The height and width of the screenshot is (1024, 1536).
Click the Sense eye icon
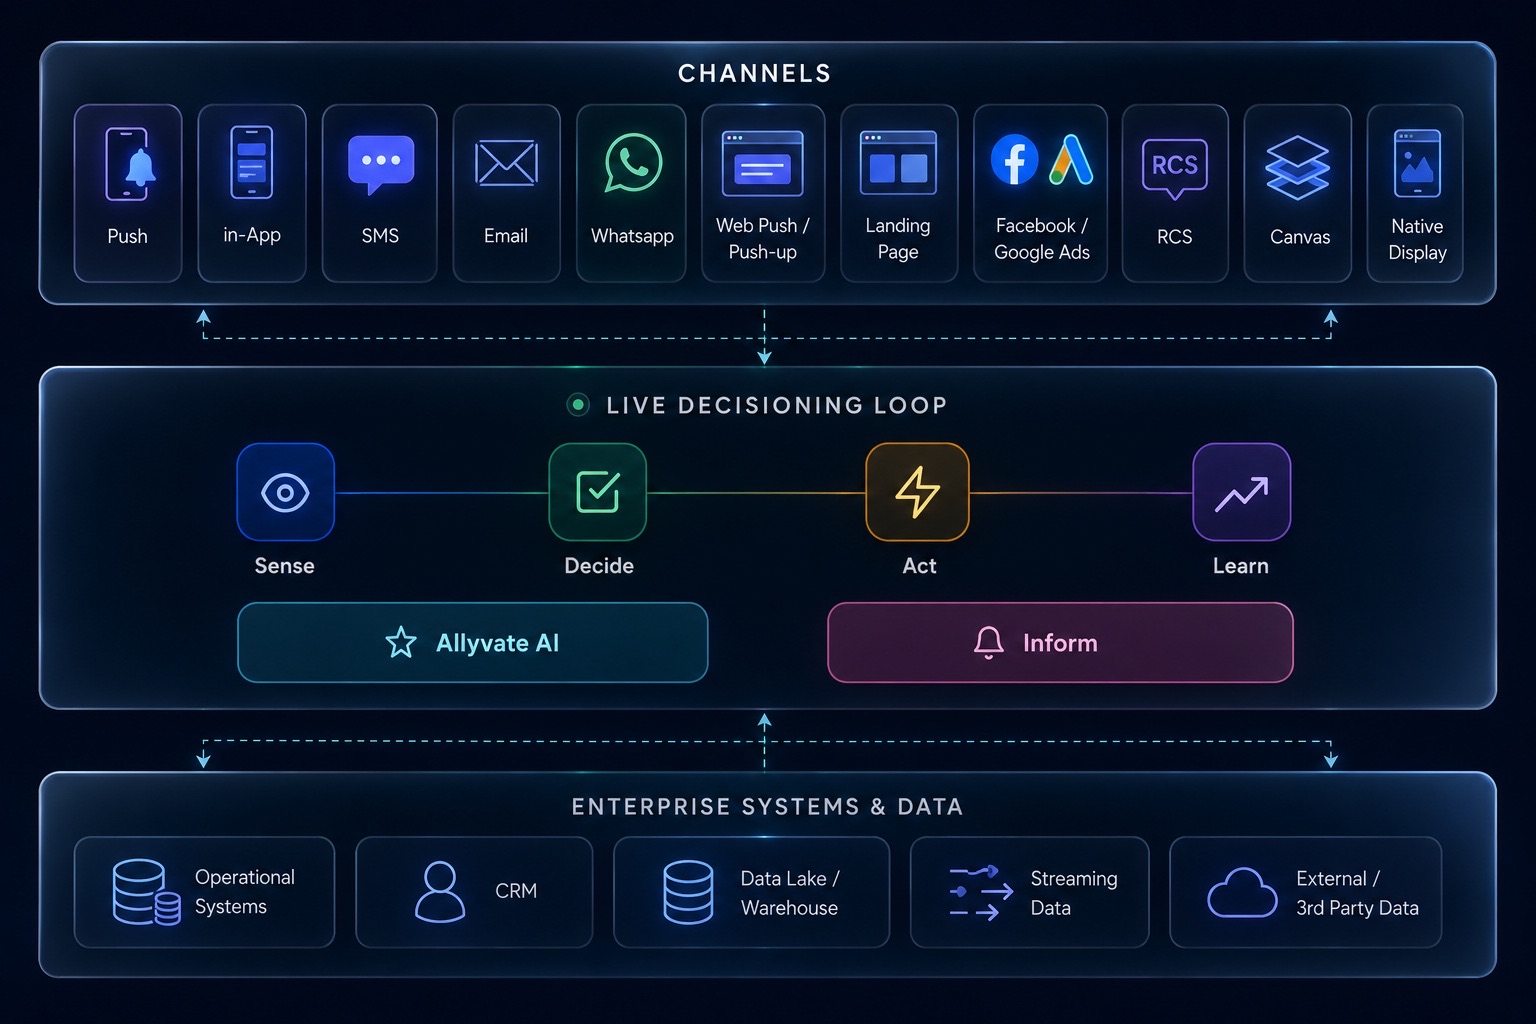tap(285, 492)
